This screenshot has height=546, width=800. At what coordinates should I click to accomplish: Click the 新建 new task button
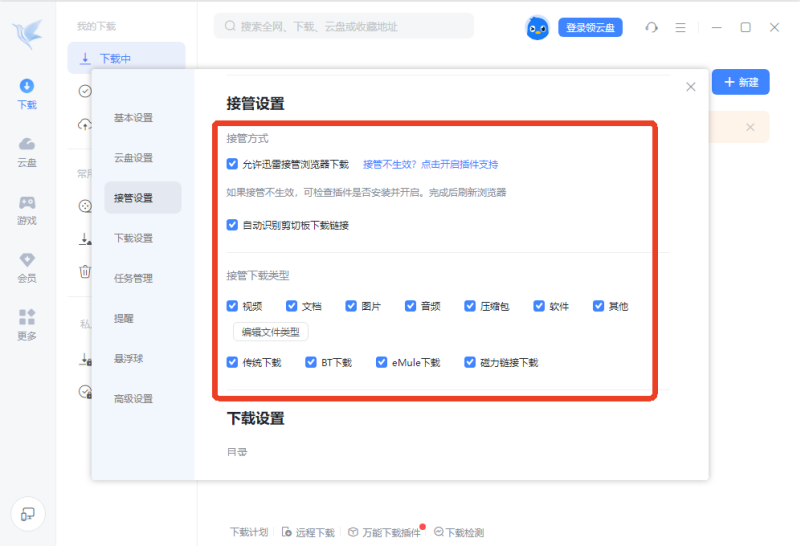[741, 82]
